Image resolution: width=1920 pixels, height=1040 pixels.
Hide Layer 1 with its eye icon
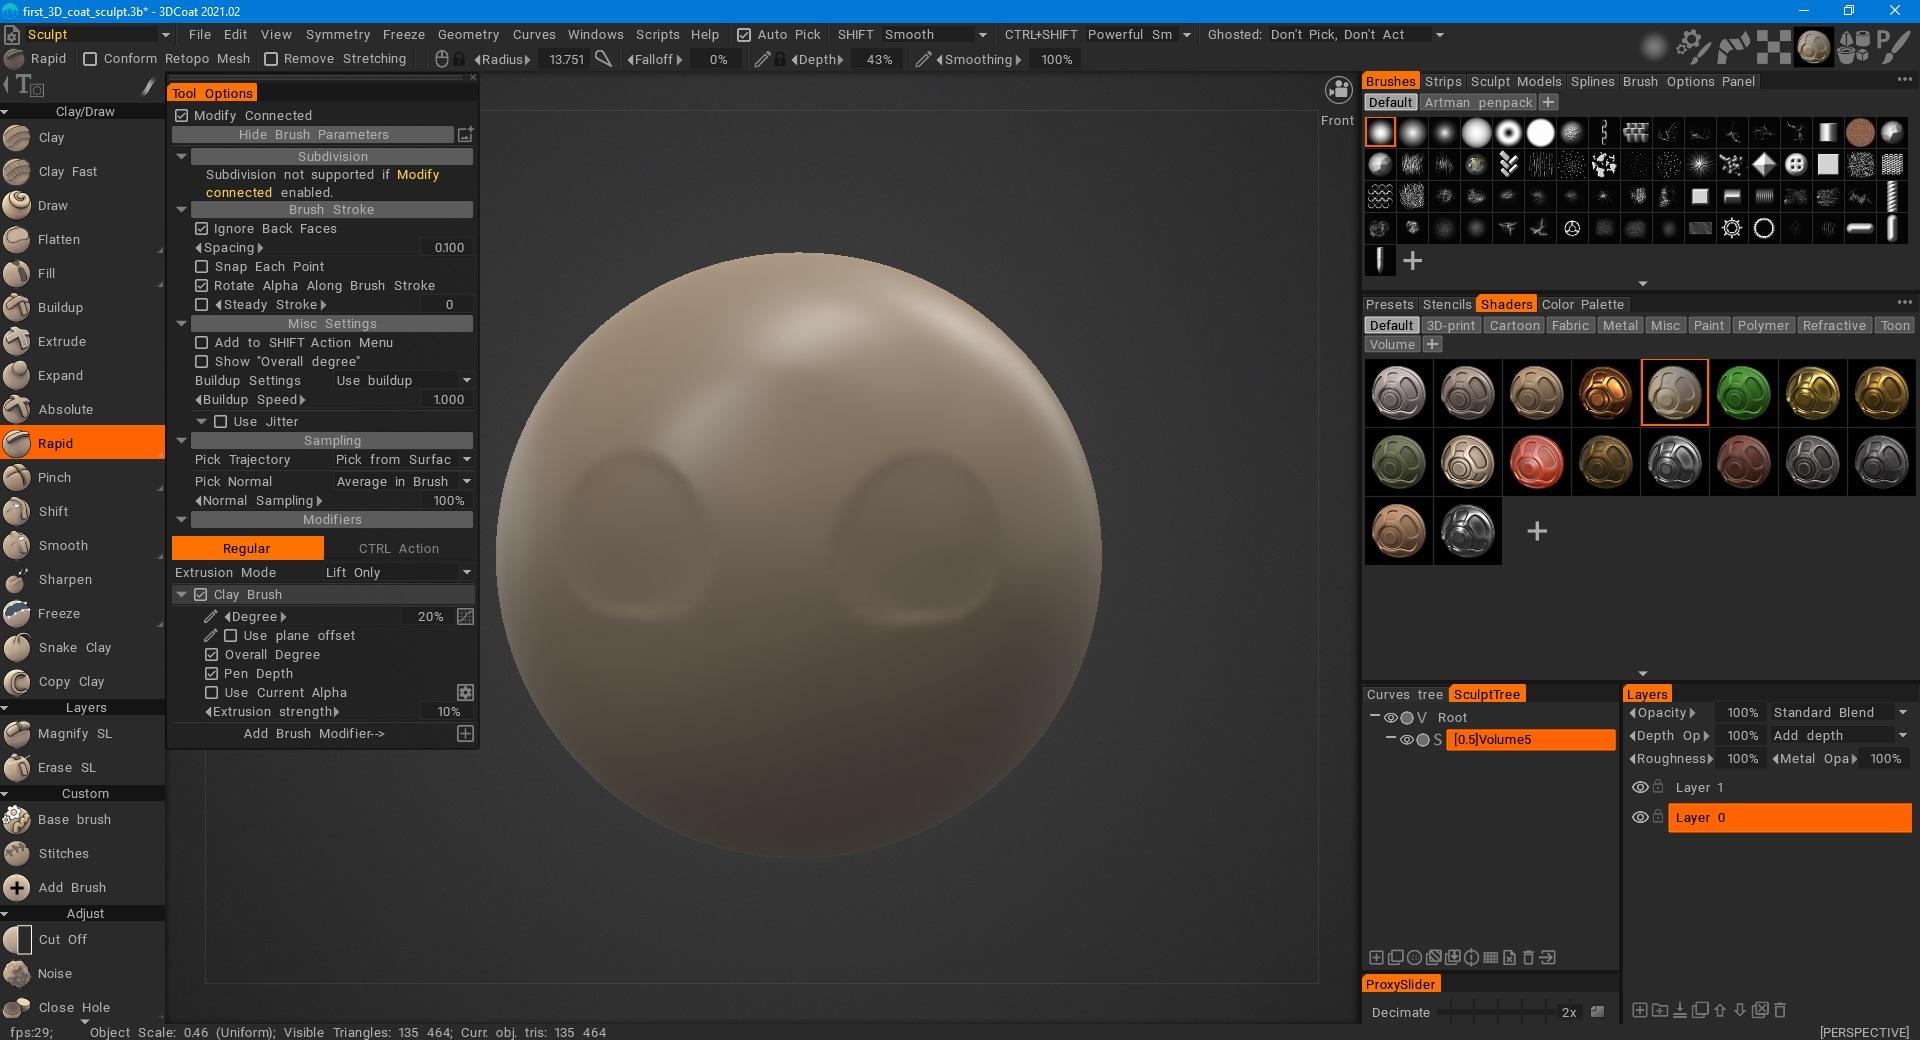[x=1639, y=788]
